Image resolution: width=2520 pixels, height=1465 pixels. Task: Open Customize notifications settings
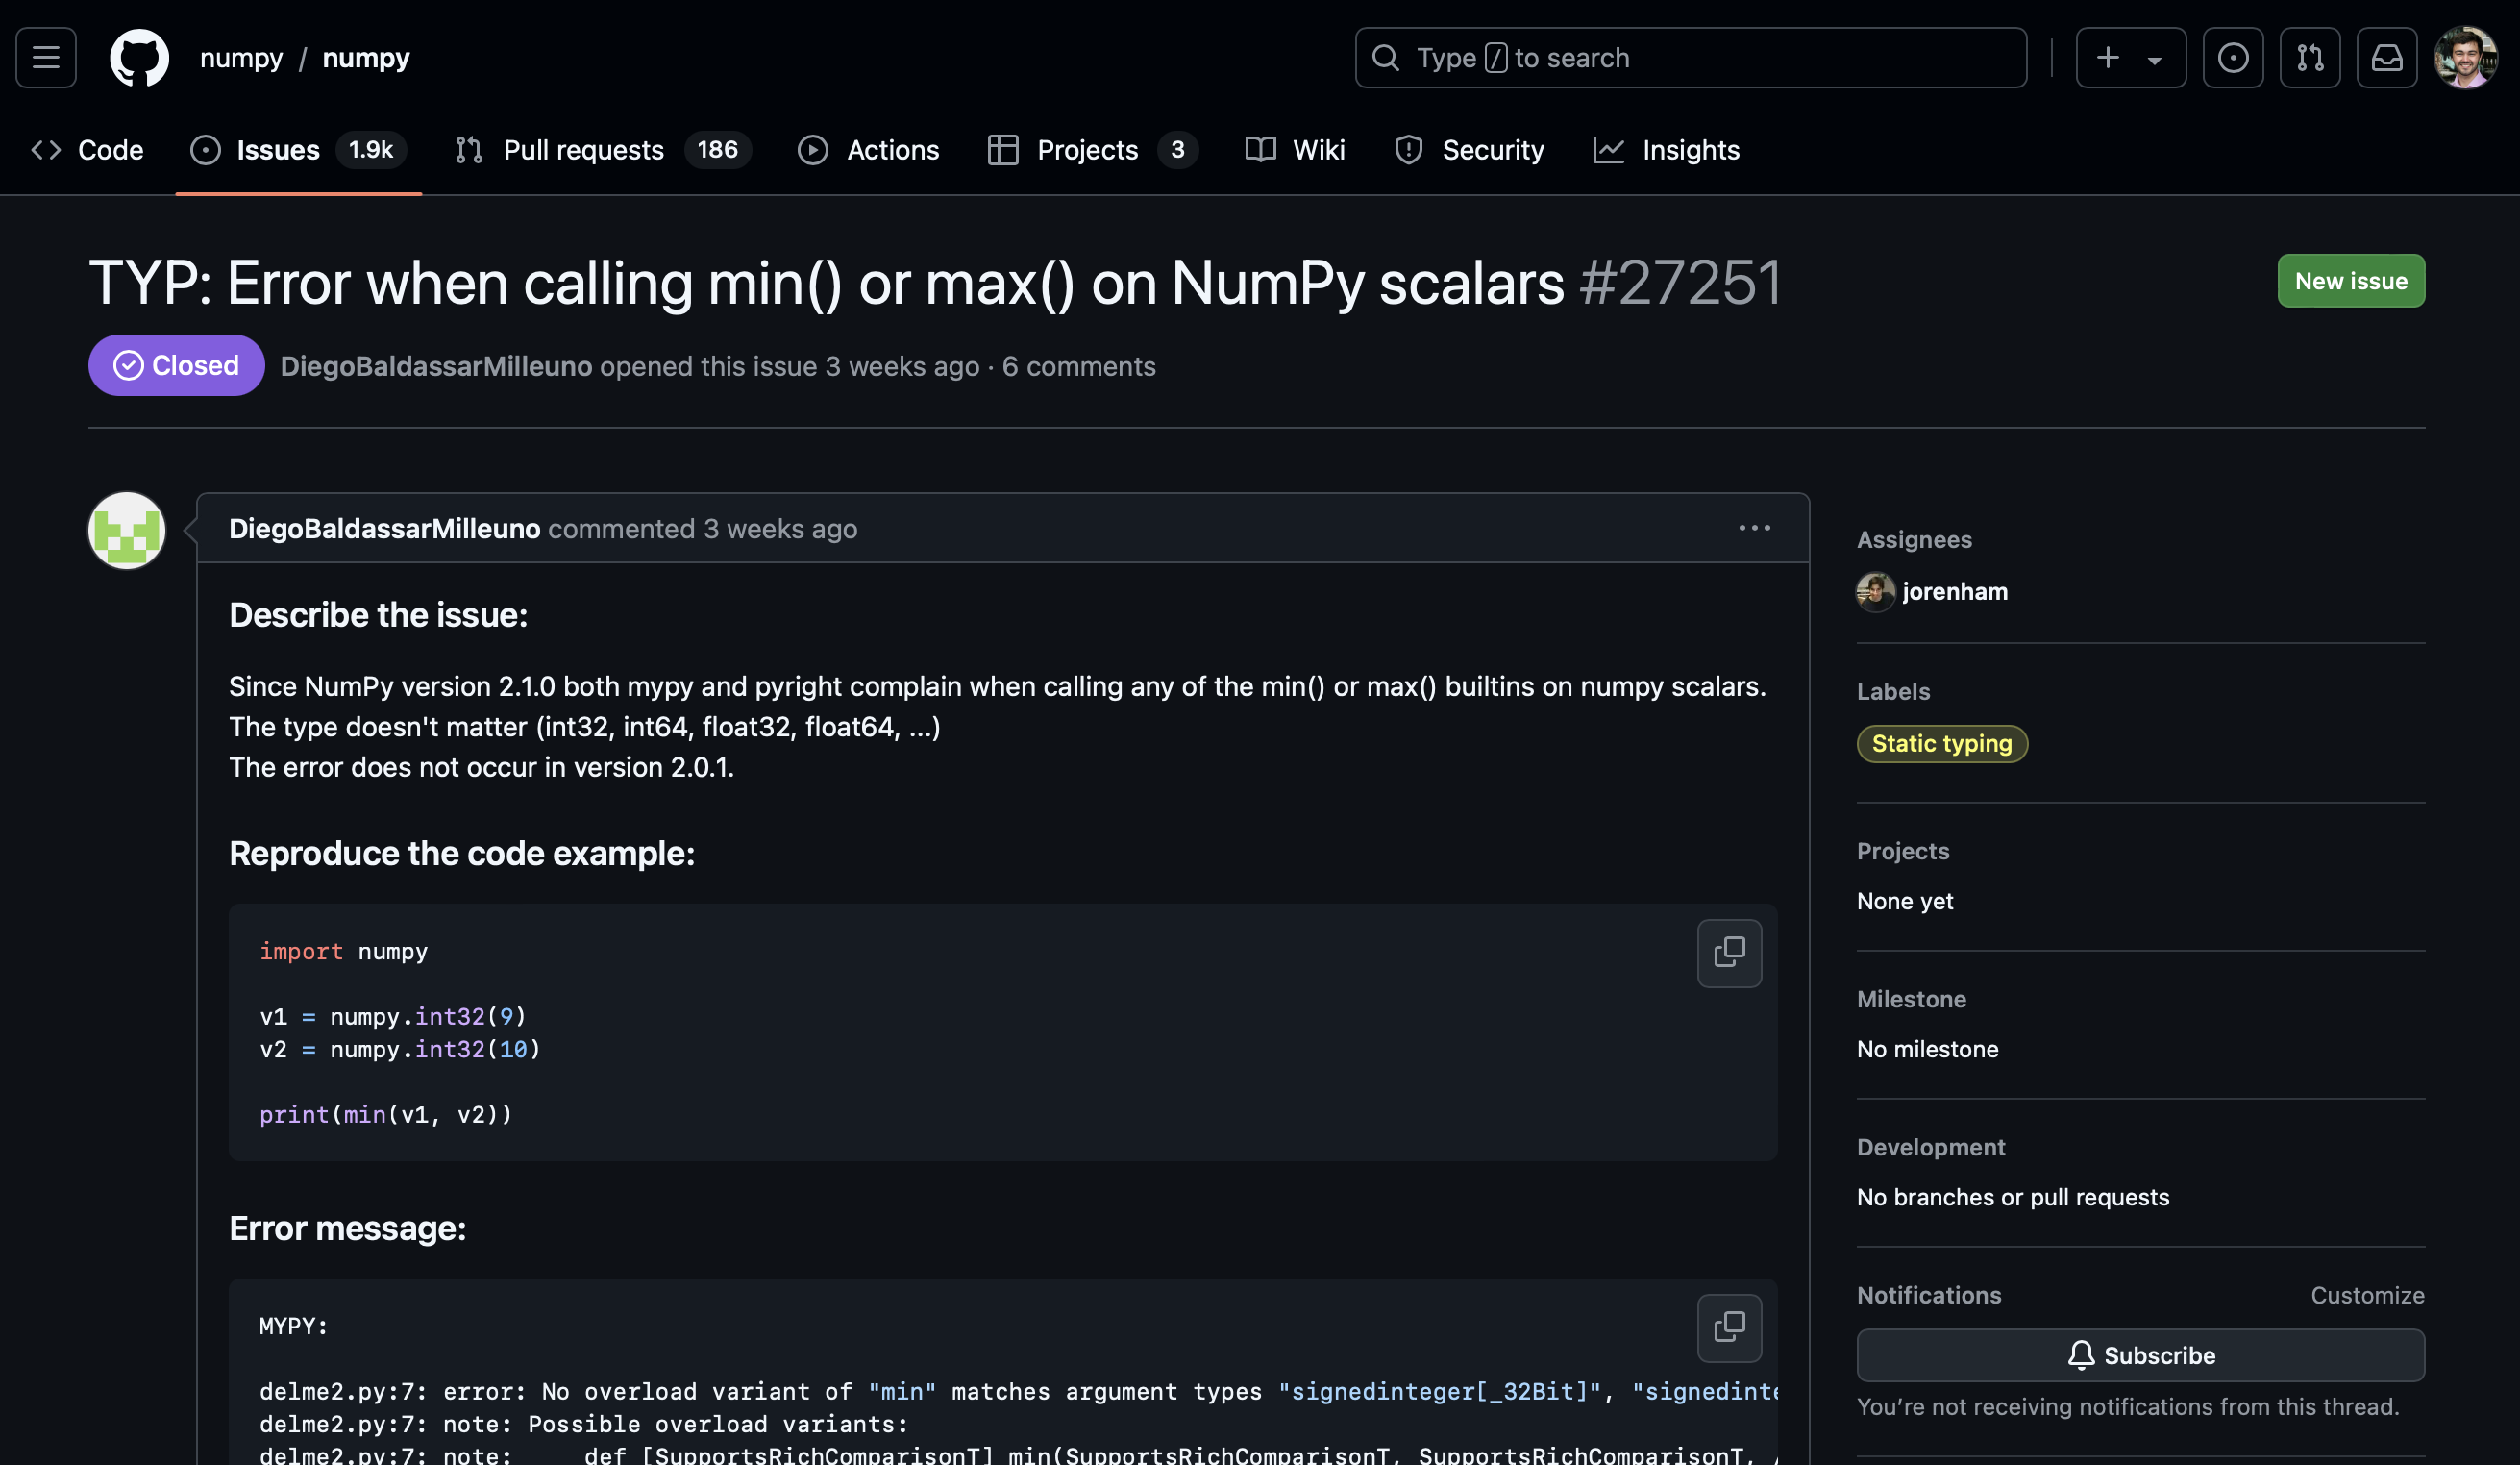pos(2366,1295)
